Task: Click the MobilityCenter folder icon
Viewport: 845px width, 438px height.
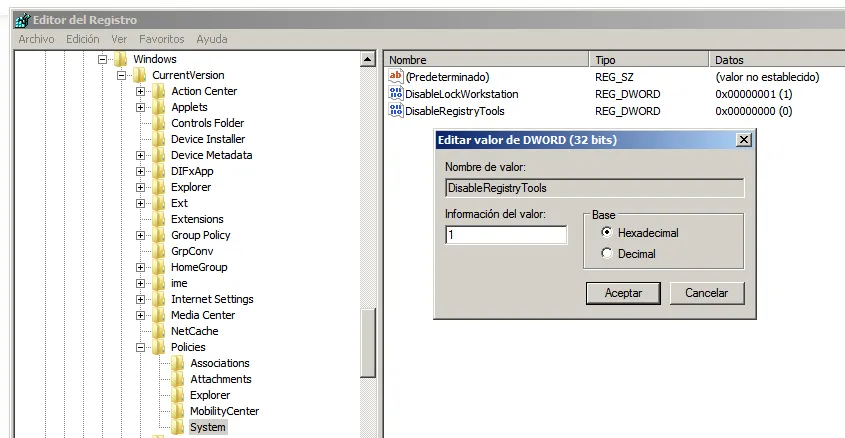Action: pyautogui.click(x=178, y=411)
